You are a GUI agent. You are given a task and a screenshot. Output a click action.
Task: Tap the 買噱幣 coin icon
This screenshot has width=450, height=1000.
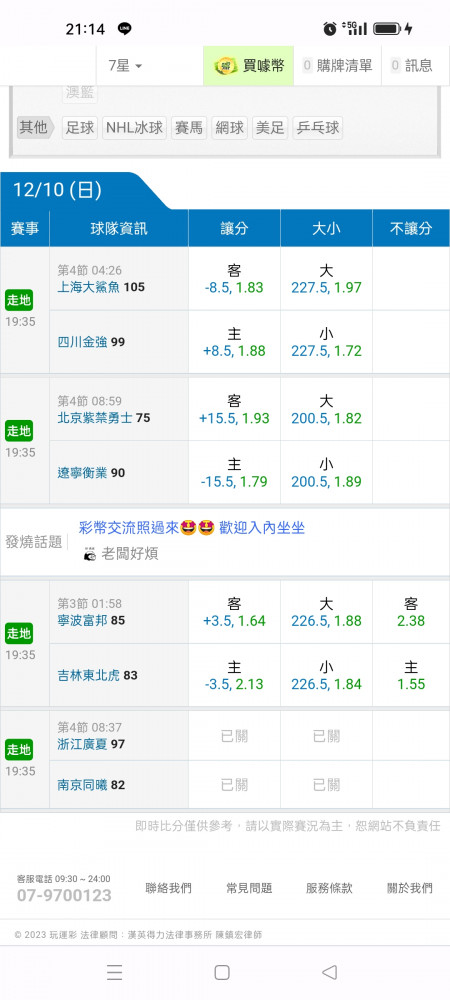click(226, 65)
